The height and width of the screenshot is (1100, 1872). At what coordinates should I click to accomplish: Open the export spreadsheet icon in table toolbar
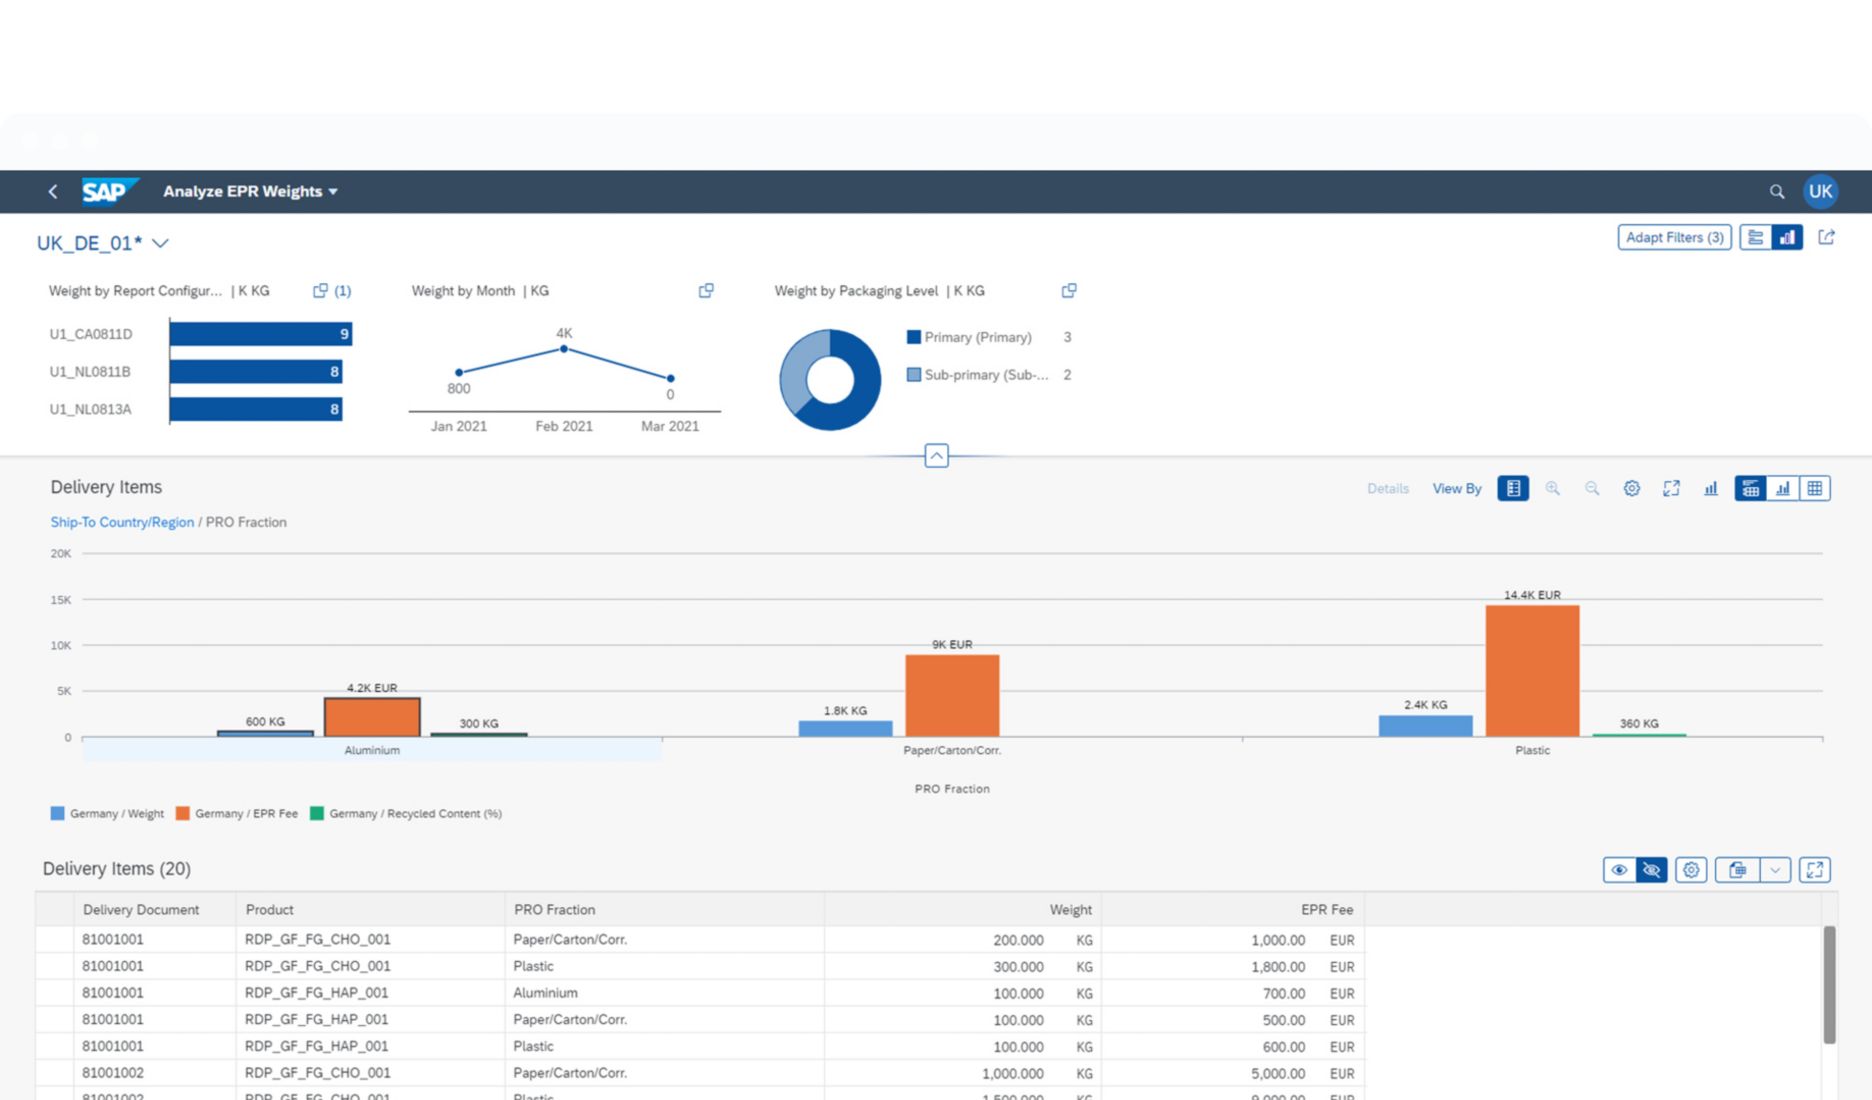point(1737,870)
